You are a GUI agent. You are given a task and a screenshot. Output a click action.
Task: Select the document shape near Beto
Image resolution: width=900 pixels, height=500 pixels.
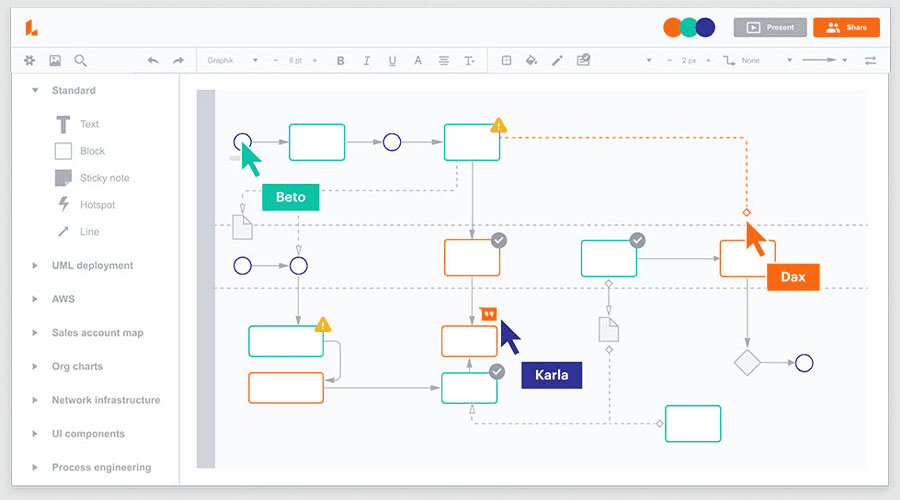[242, 227]
